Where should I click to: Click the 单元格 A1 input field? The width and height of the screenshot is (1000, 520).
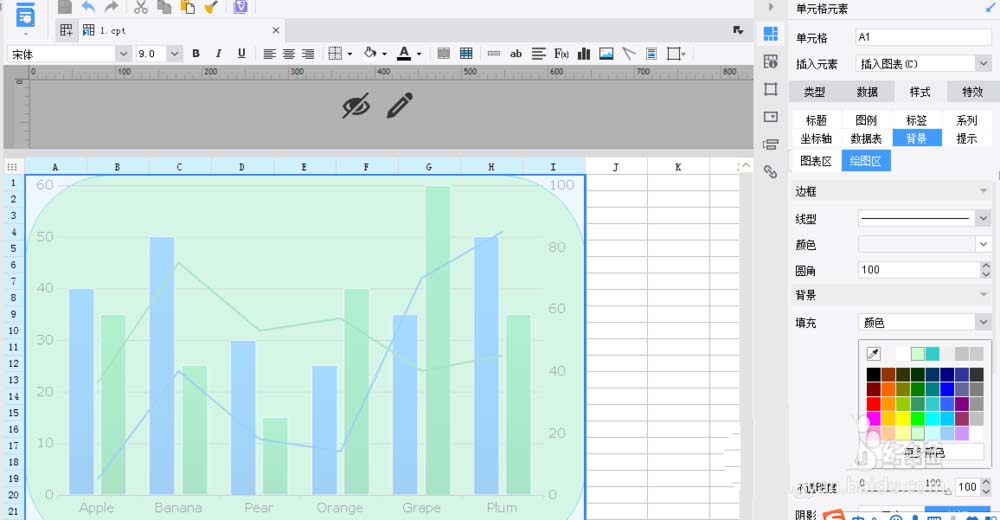[x=923, y=37]
